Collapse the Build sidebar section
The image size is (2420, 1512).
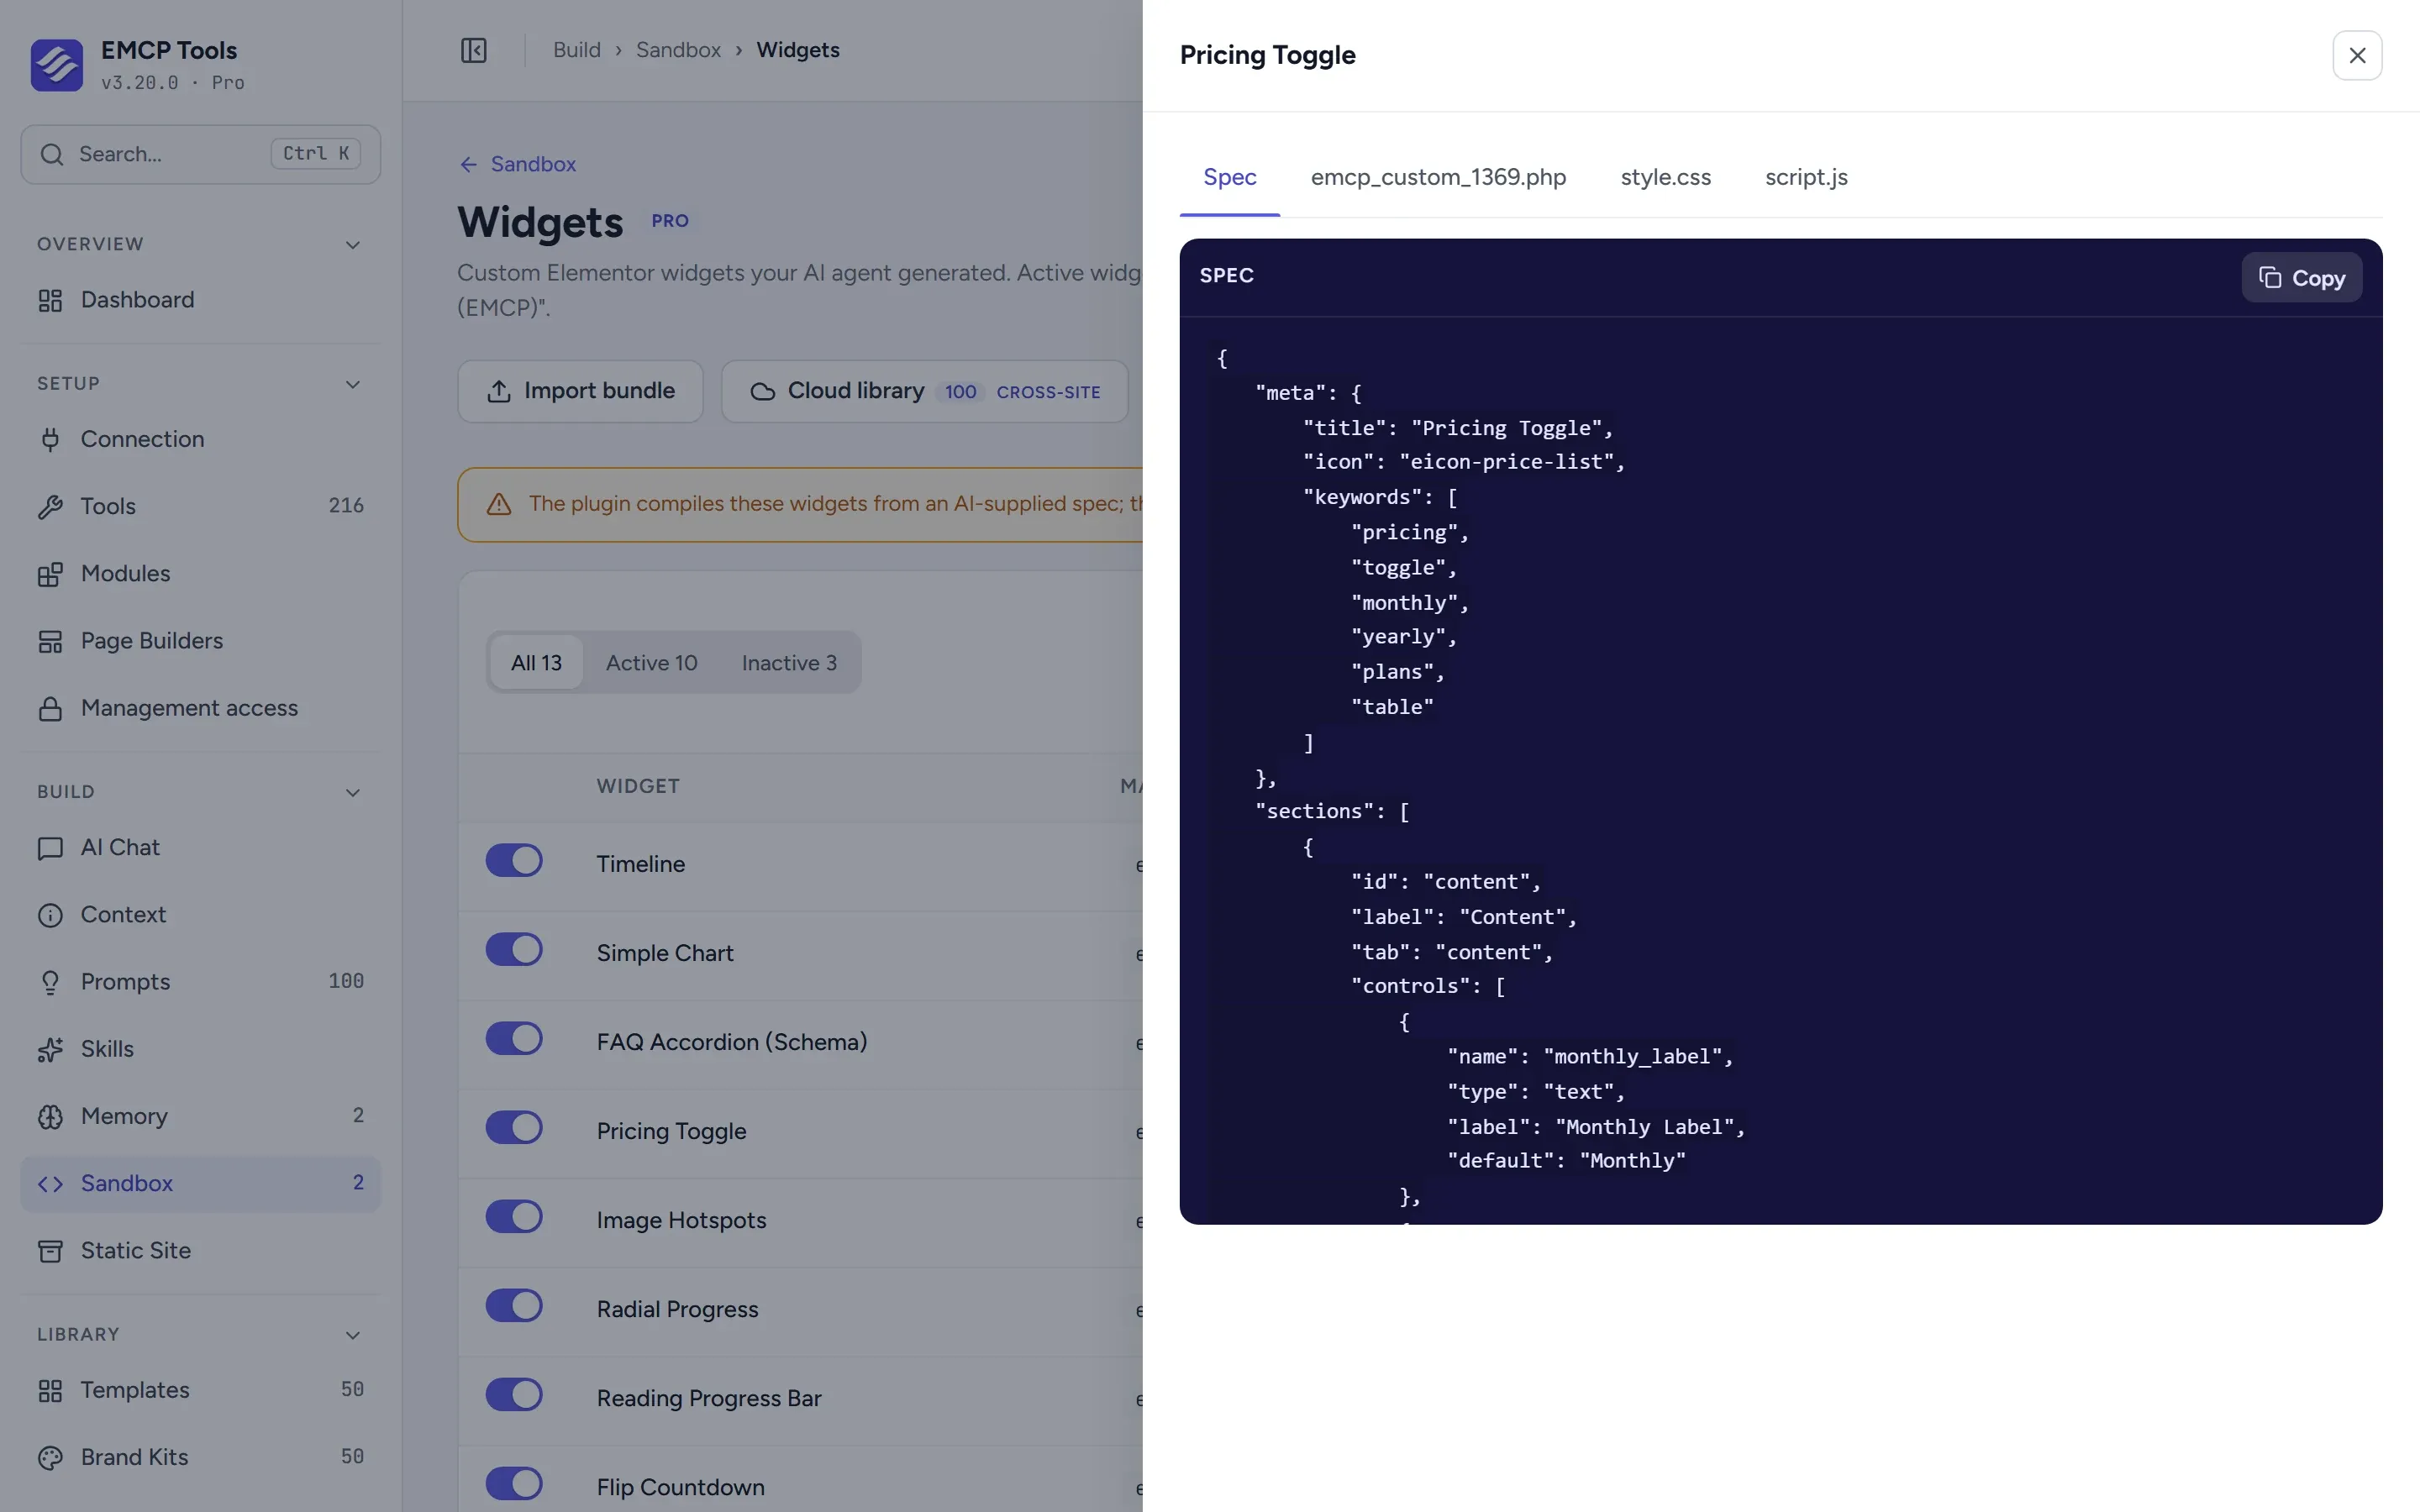pos(353,793)
